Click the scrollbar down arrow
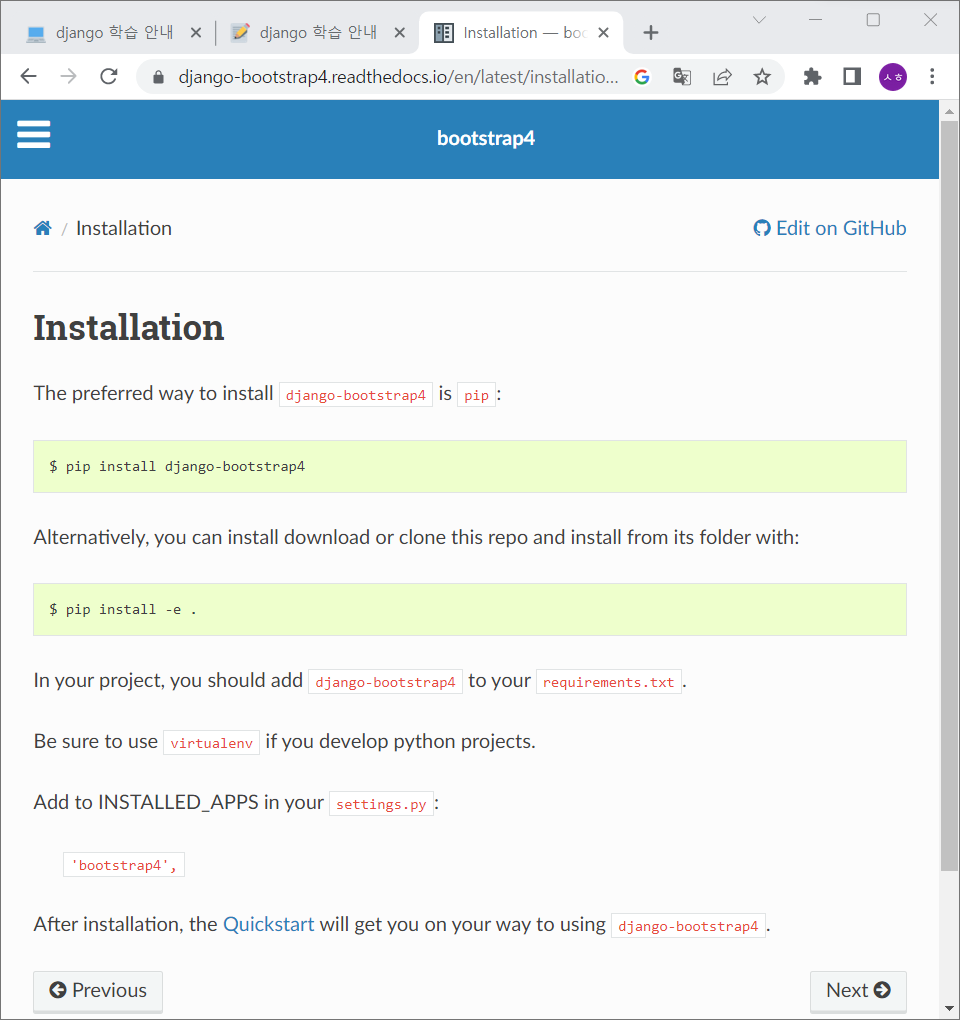This screenshot has height=1020, width=960. [950, 1009]
